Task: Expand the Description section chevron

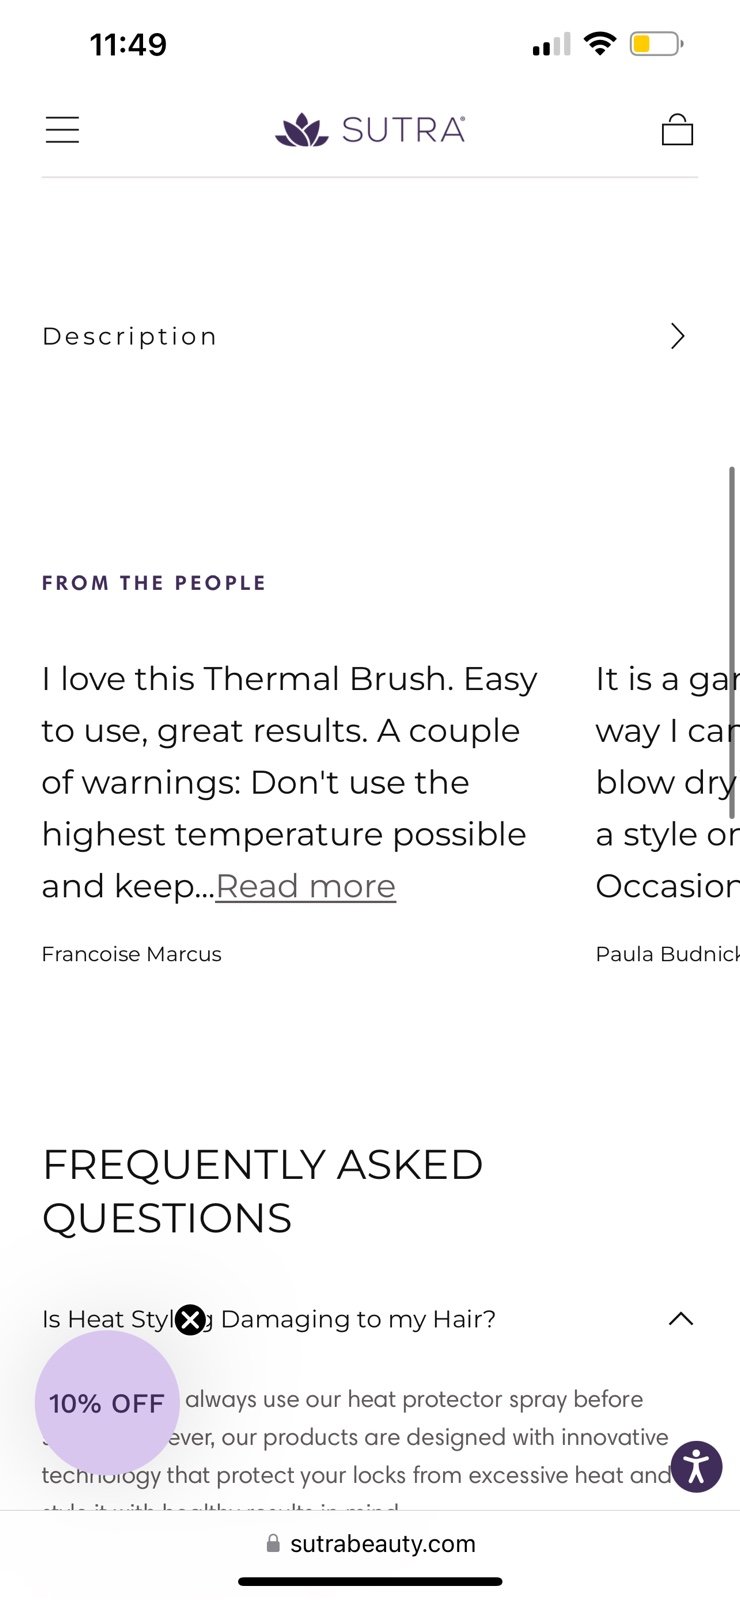Action: click(678, 336)
